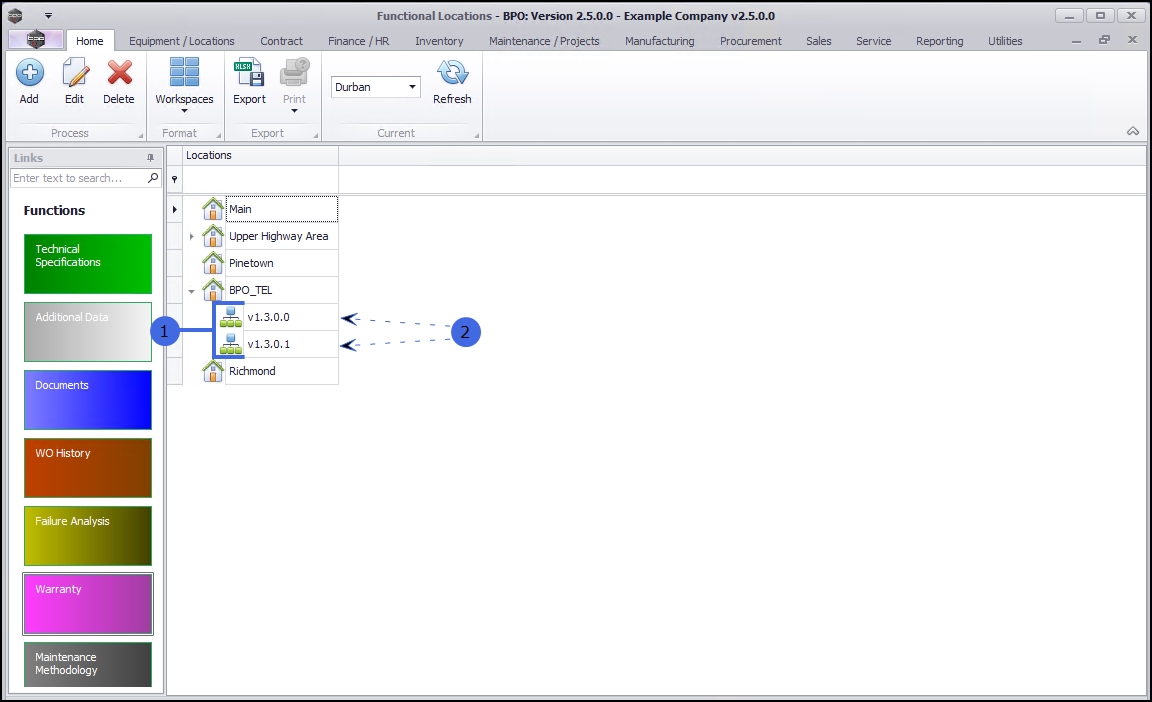Pin the Links panel

pyautogui.click(x=151, y=158)
